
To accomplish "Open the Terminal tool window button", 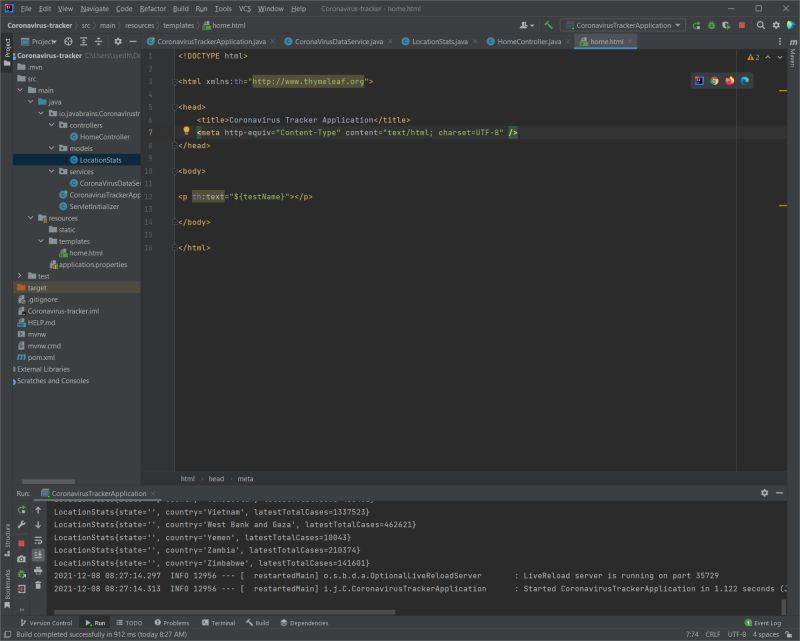I will (x=217, y=622).
